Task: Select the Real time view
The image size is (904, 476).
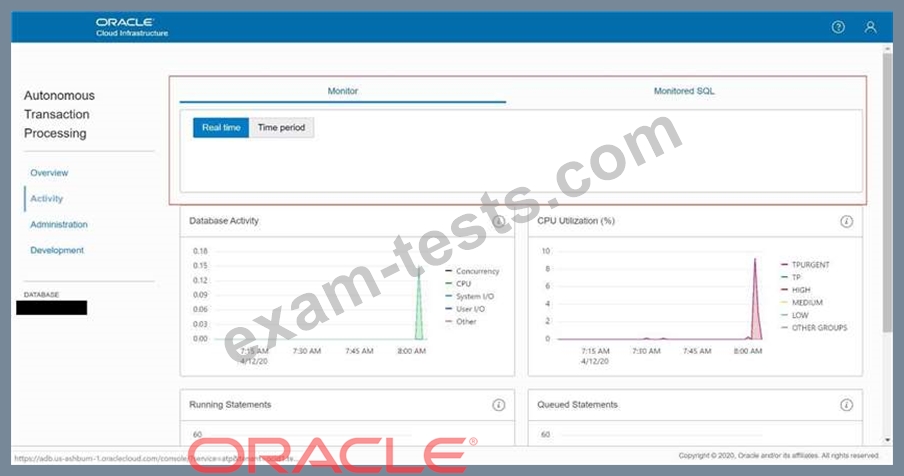Action: click(221, 127)
